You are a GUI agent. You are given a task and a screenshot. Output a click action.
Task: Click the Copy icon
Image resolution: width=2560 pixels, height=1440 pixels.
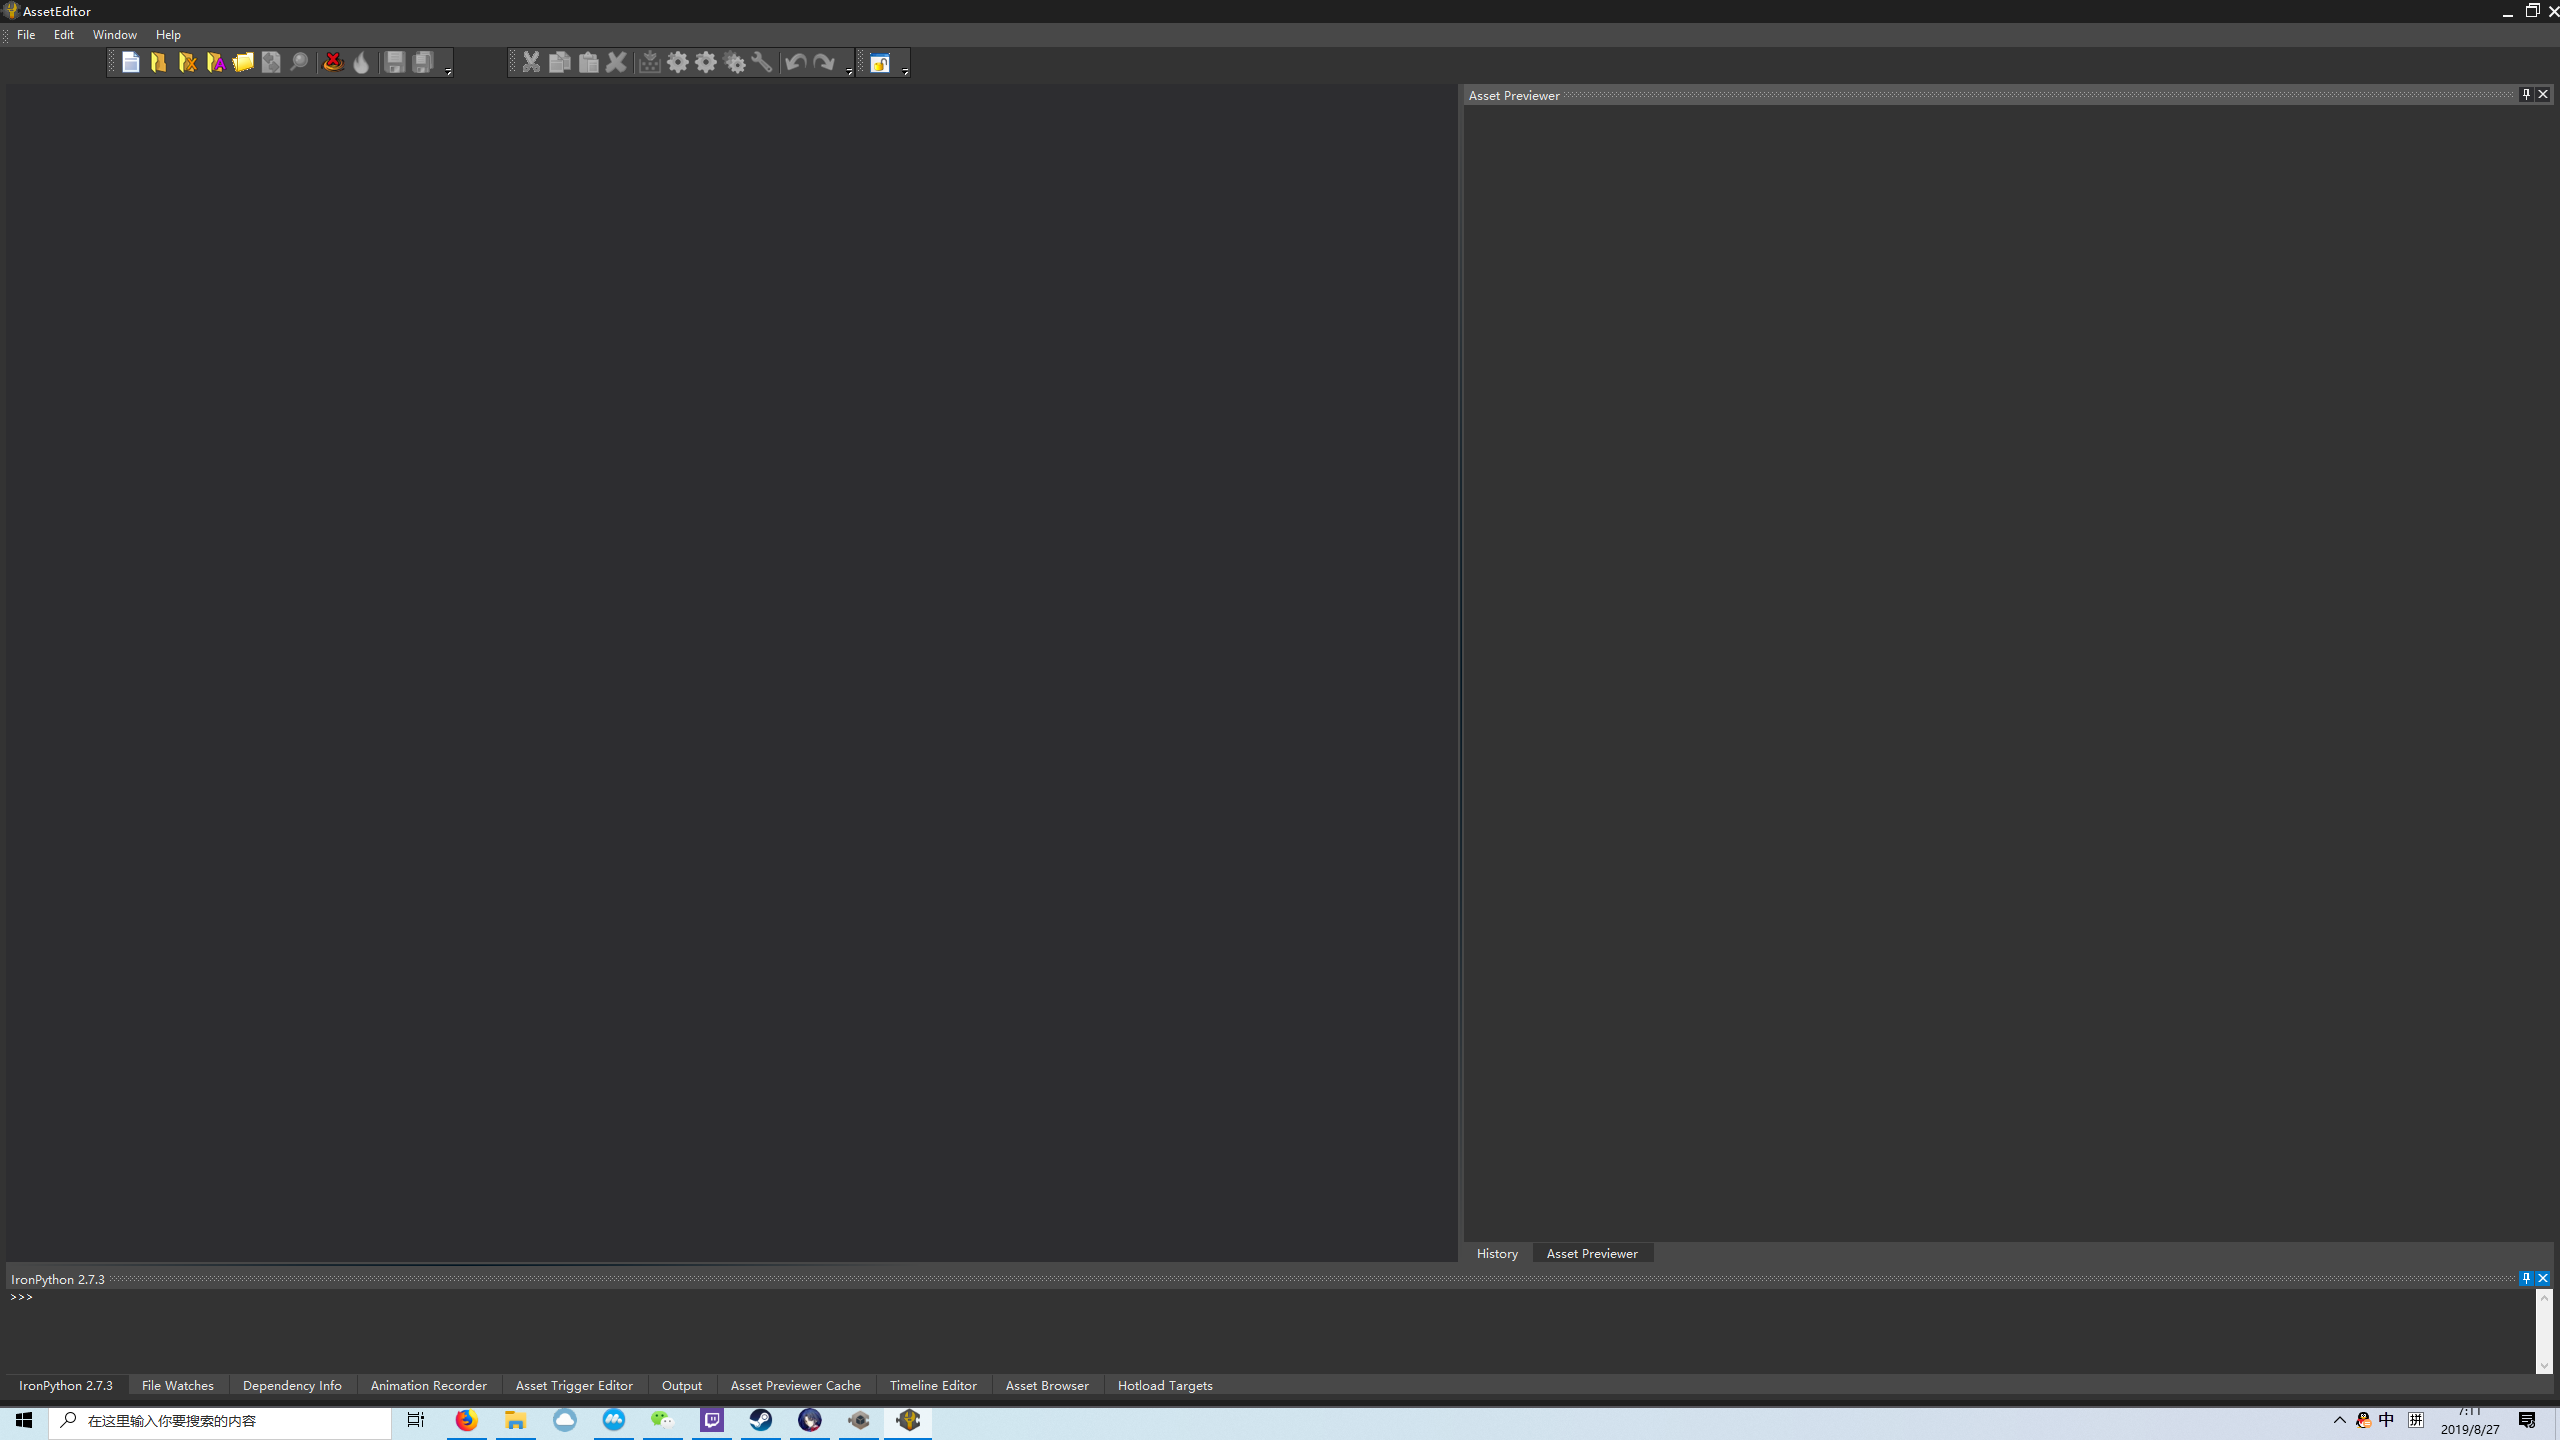[560, 63]
